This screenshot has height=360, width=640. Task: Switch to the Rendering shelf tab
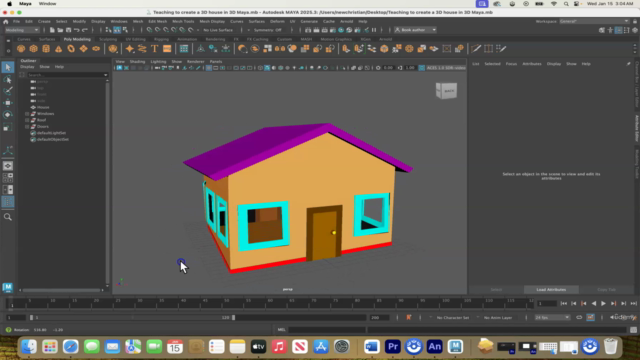coord(215,39)
